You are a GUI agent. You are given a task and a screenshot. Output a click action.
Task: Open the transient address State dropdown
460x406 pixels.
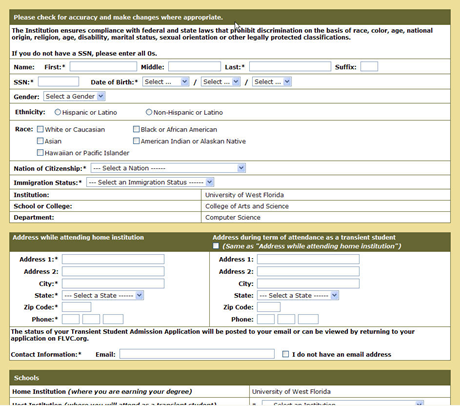[298, 295]
